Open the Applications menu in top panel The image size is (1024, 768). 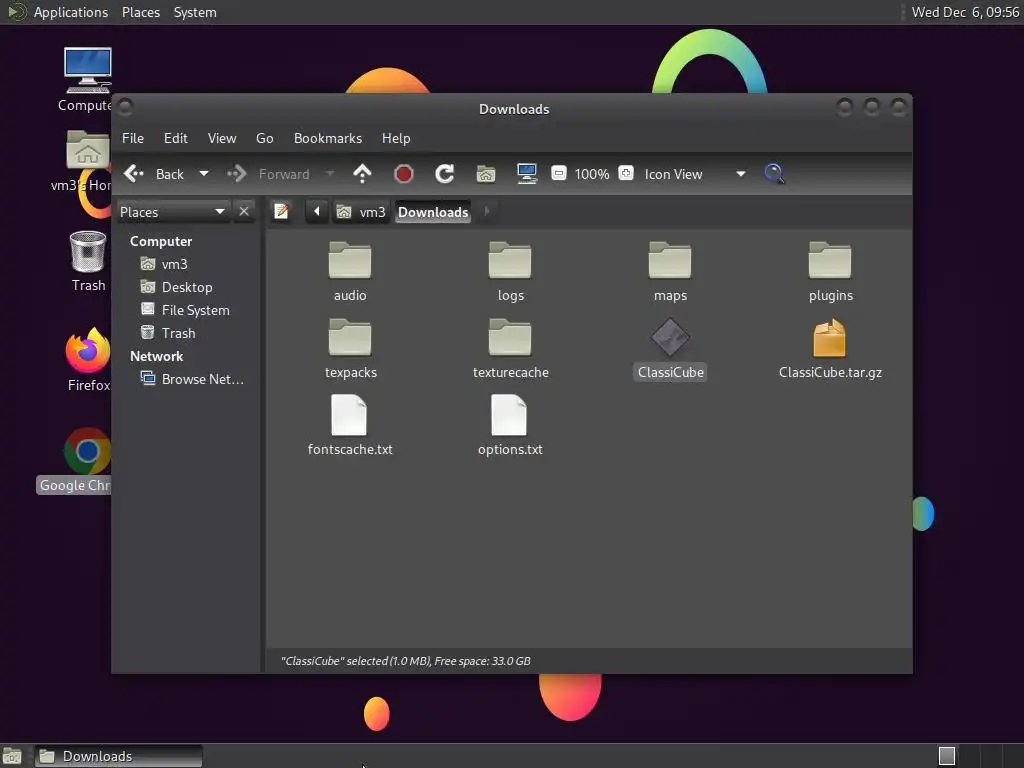(x=71, y=12)
